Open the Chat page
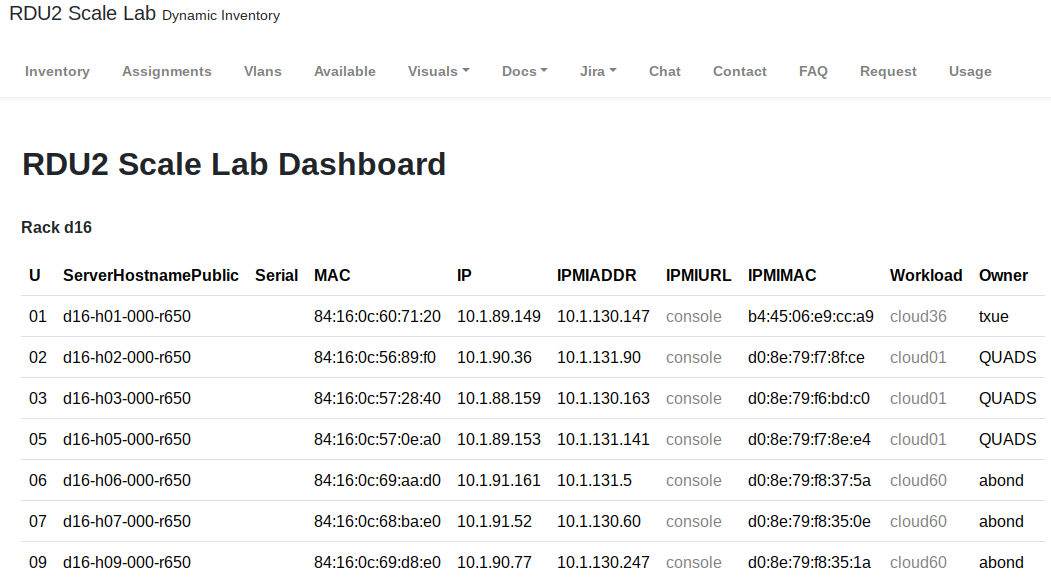The image size is (1051, 581). (x=664, y=71)
